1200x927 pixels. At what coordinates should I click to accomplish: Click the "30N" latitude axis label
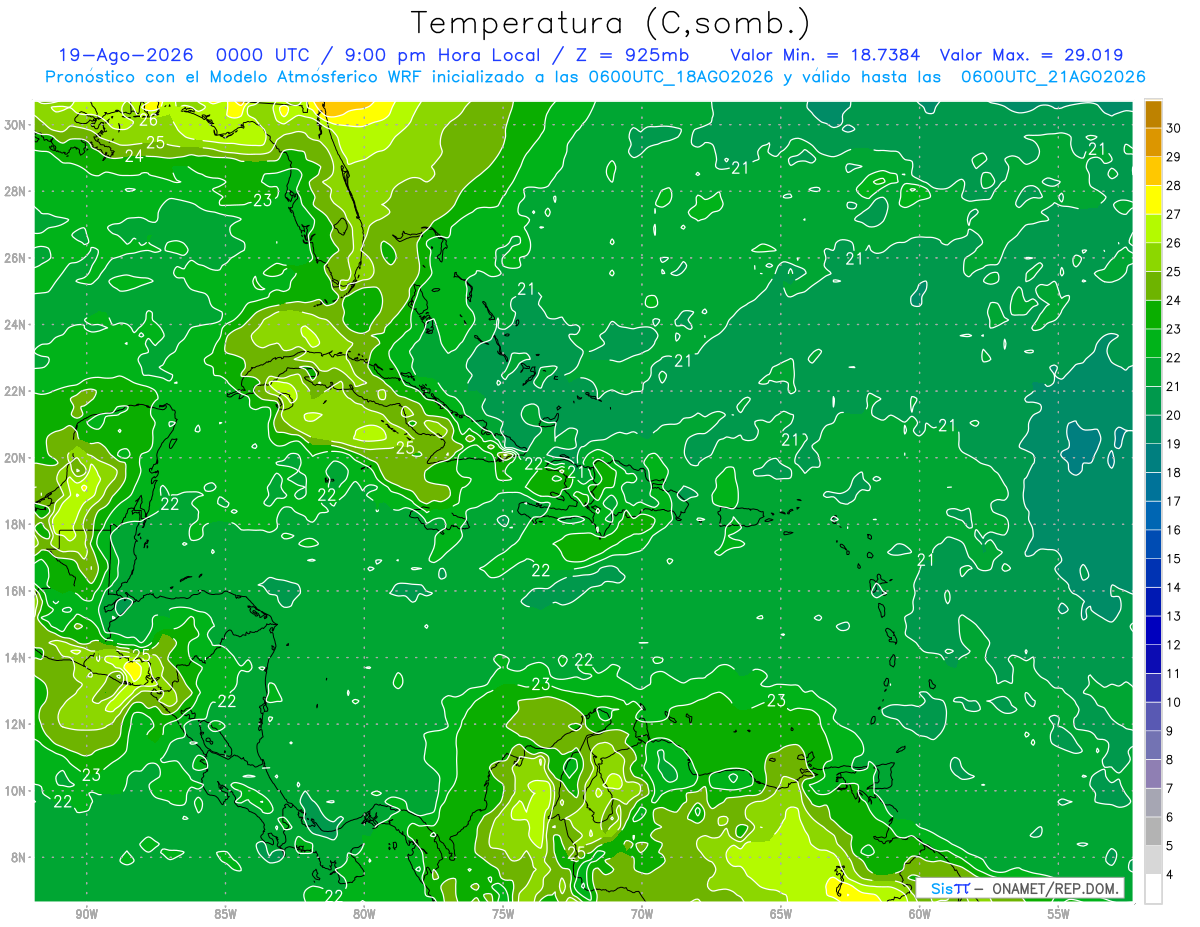tap(17, 124)
